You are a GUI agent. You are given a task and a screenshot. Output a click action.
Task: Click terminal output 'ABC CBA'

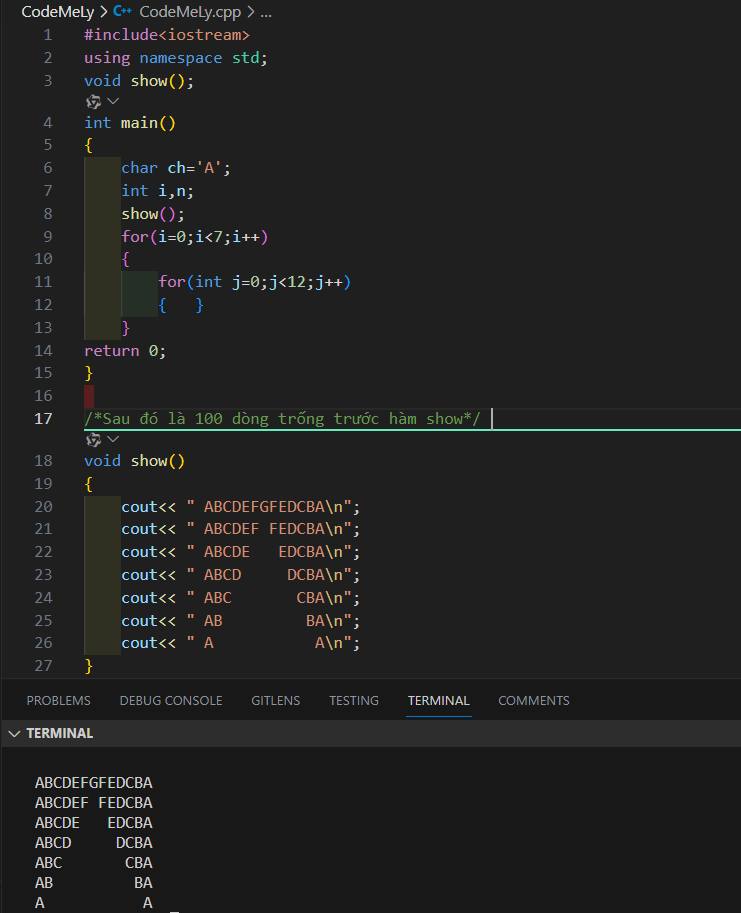94,863
